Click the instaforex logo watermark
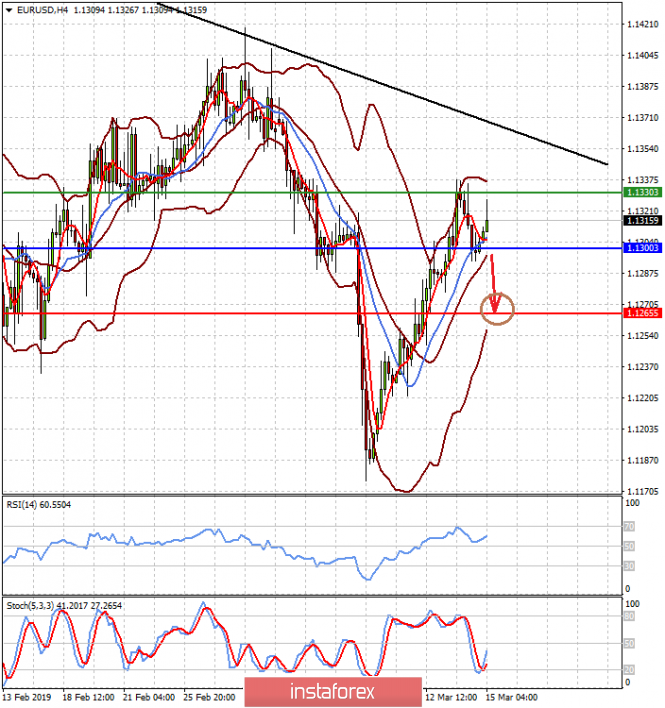665x708 pixels. (332, 691)
